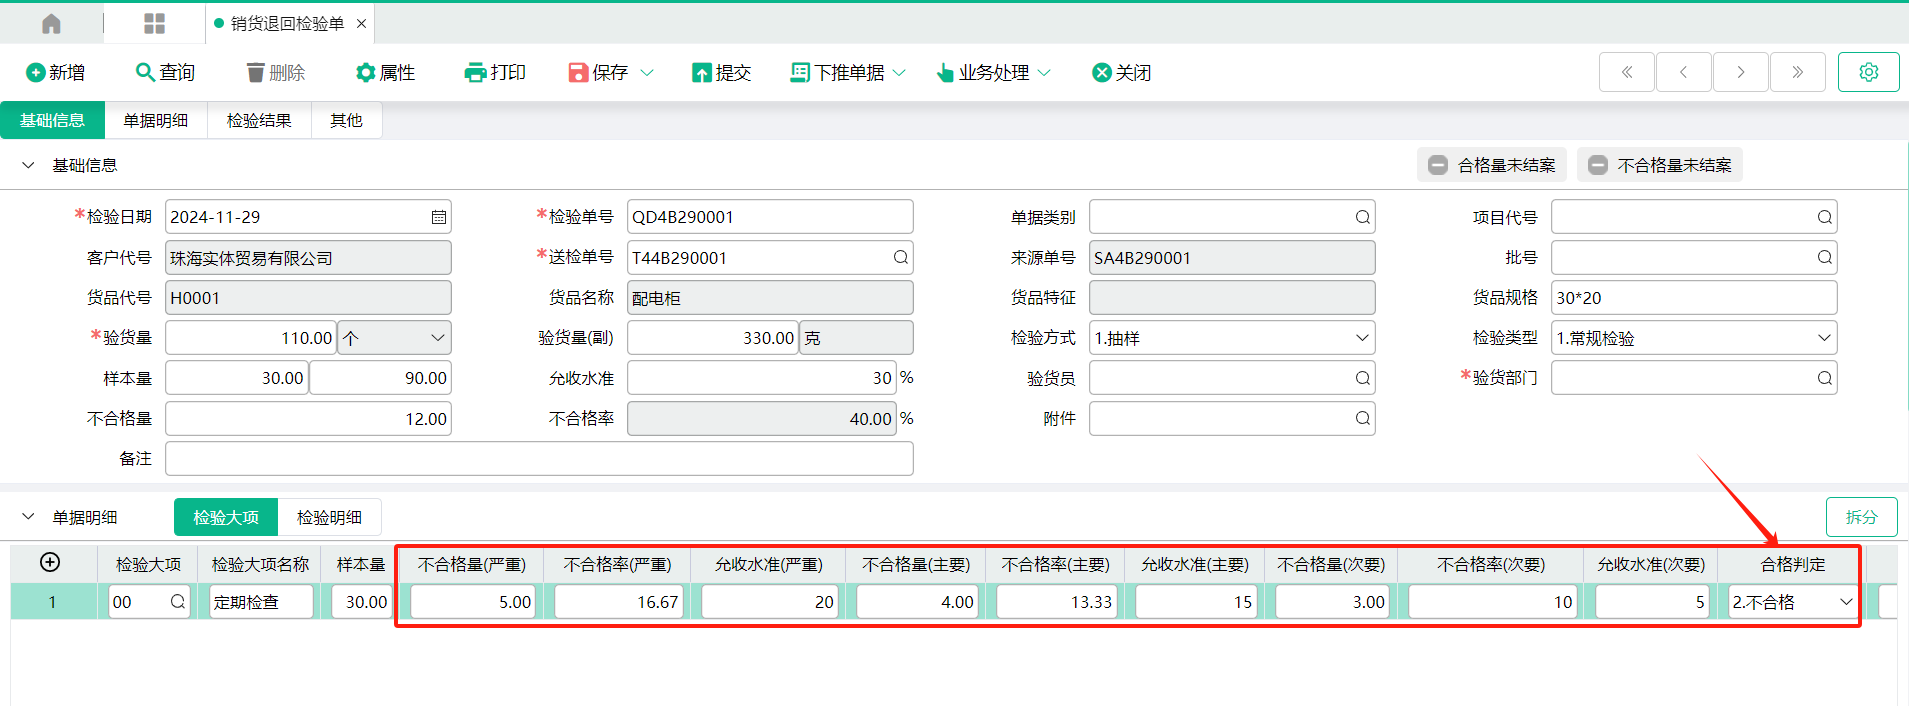The width and height of the screenshot is (1909, 706).
Task: Click the 货品规格 input field
Action: coord(1694,298)
